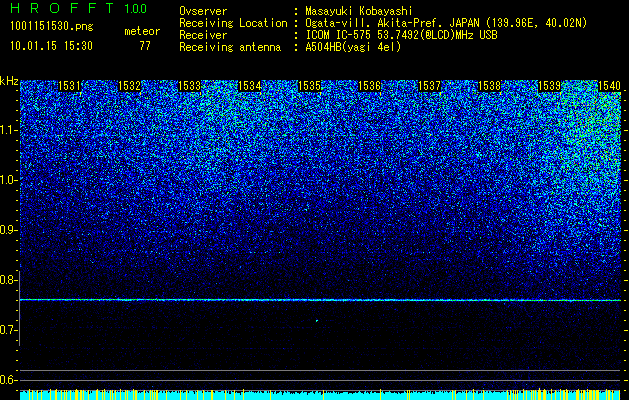Click the filename 1001151530.png
This screenshot has width=629, height=400.
[51, 27]
